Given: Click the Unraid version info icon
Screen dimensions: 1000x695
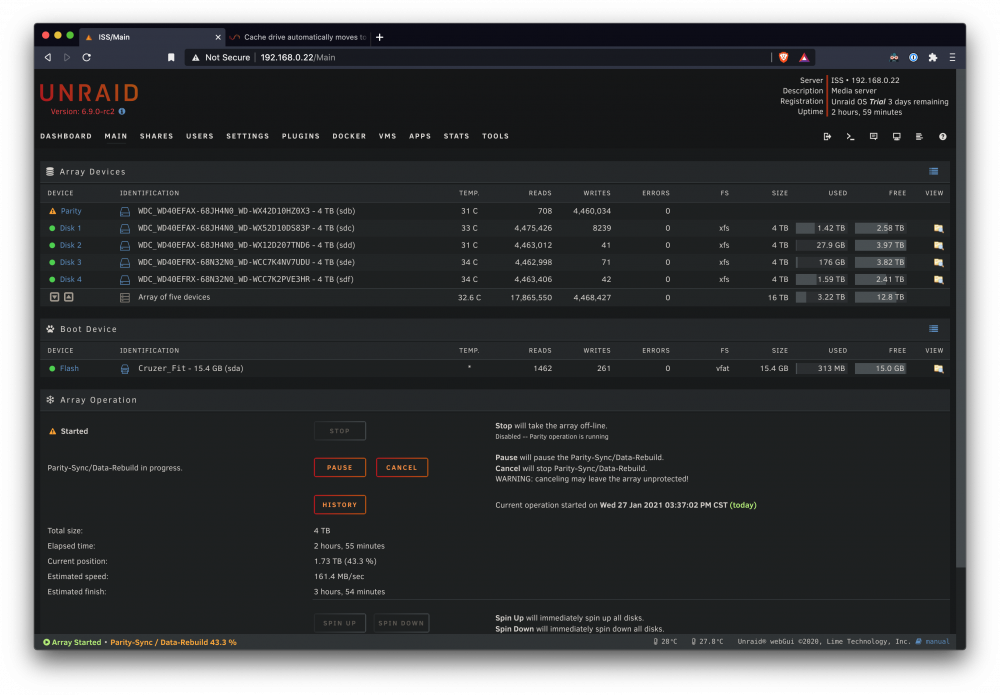Looking at the screenshot, I should coord(122,112).
